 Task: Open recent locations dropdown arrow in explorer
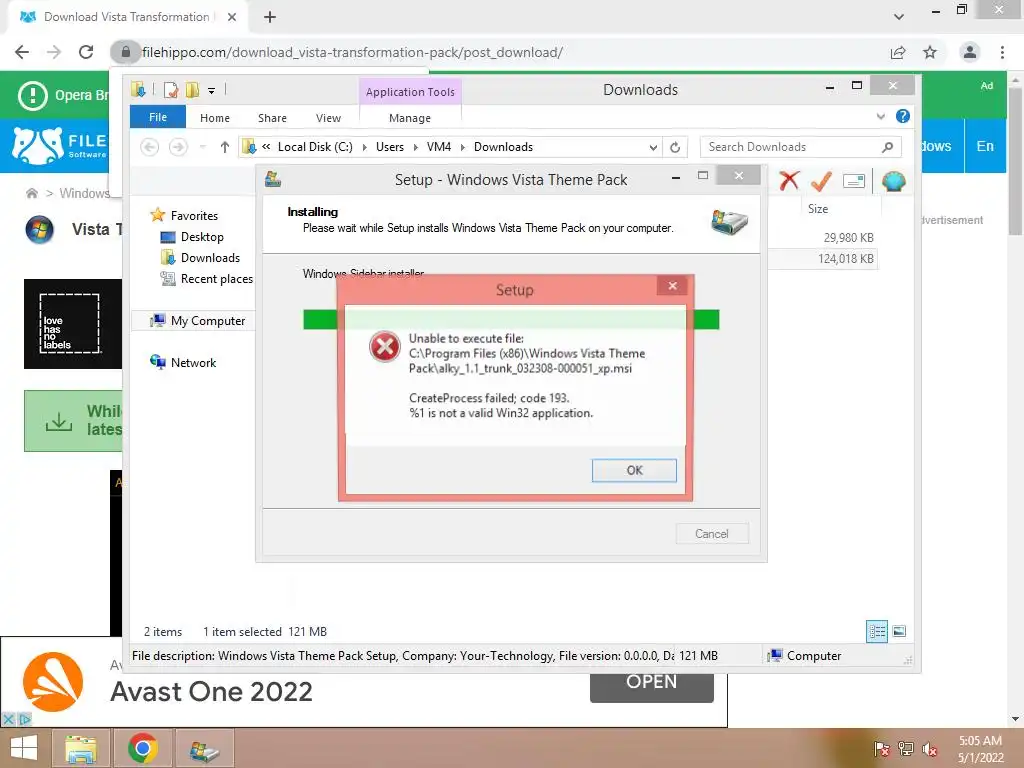(x=202, y=147)
